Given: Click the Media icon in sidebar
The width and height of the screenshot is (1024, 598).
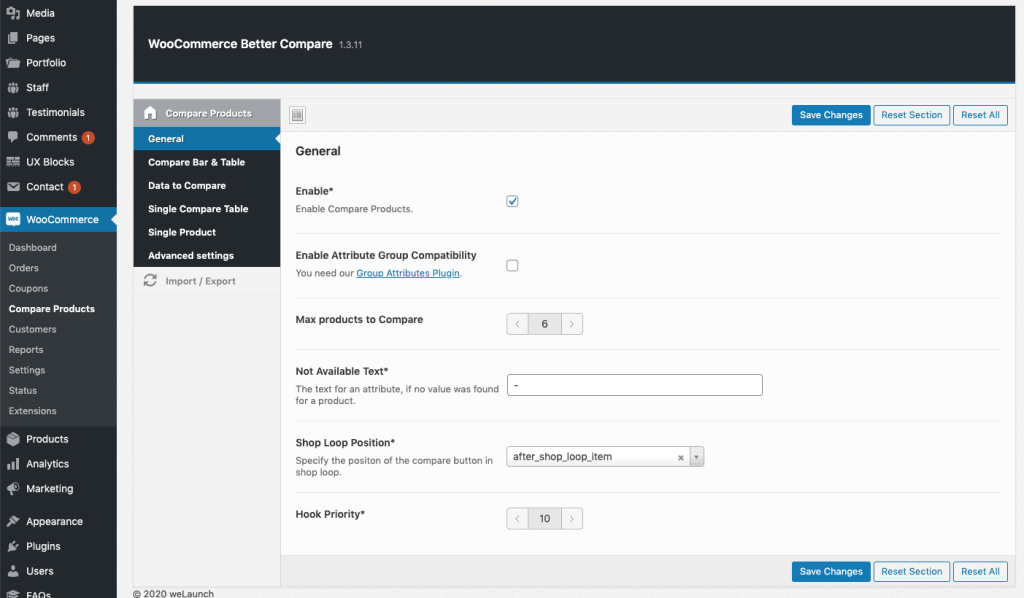Looking at the screenshot, I should [x=13, y=13].
